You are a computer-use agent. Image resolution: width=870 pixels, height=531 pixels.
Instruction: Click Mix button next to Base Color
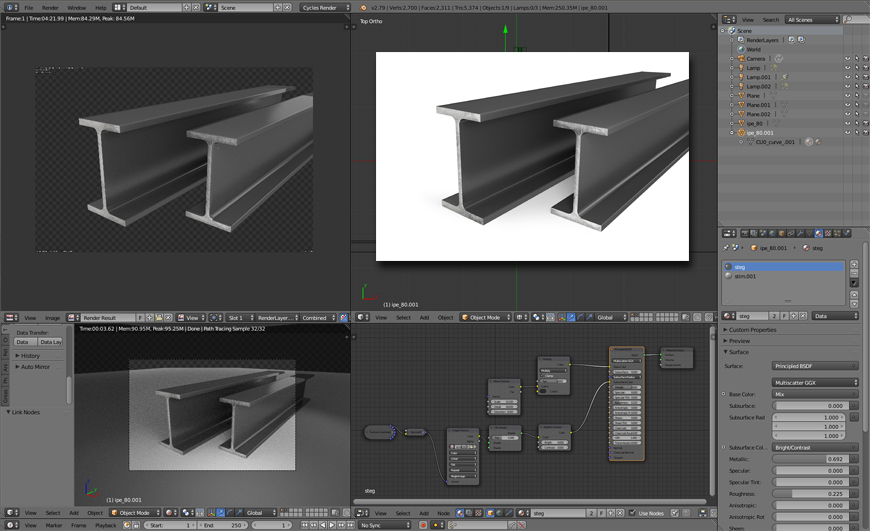pyautogui.click(x=815, y=394)
